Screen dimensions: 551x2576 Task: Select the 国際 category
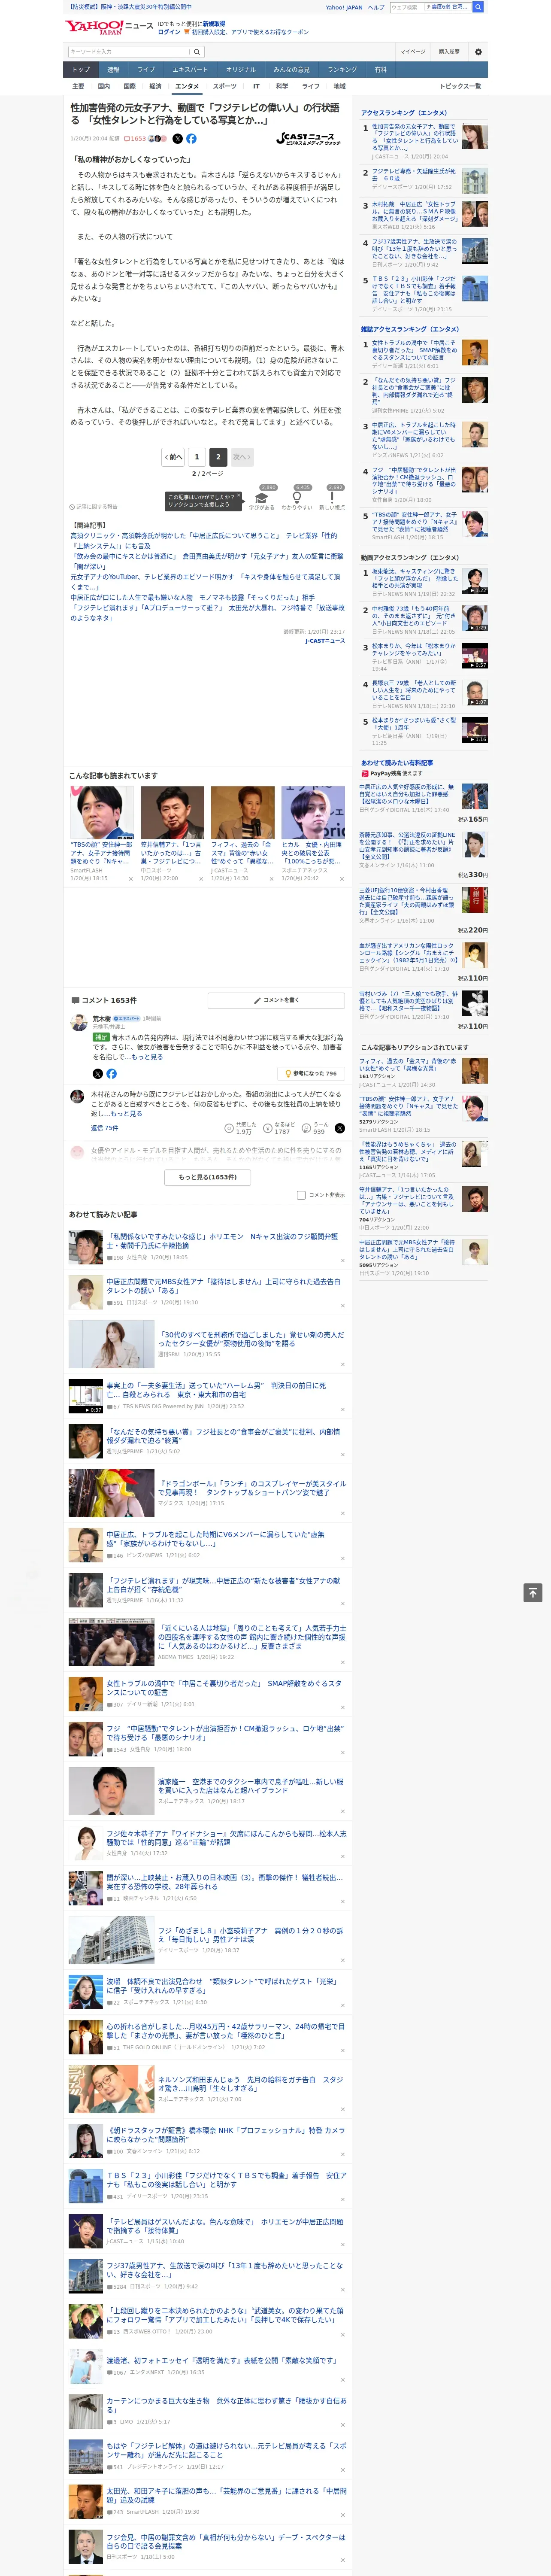pyautogui.click(x=129, y=86)
